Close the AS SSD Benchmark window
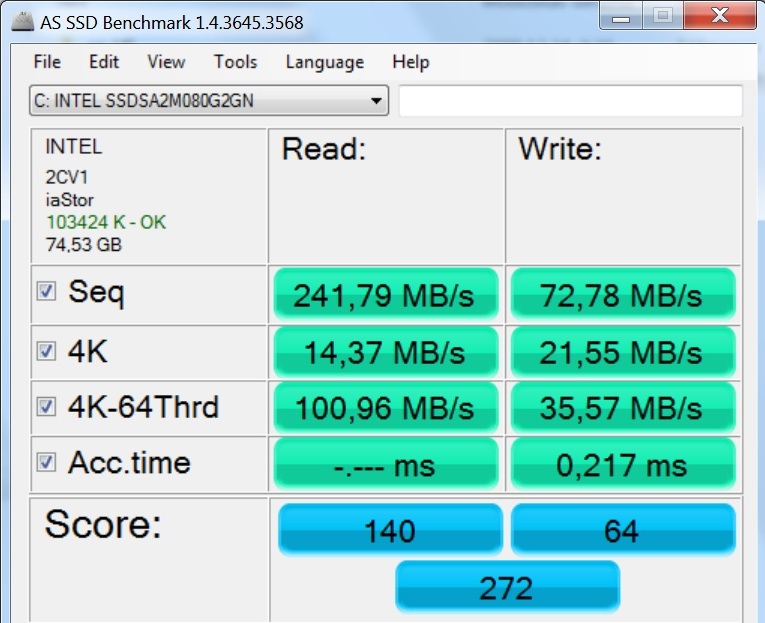The width and height of the screenshot is (765, 623). (720, 15)
